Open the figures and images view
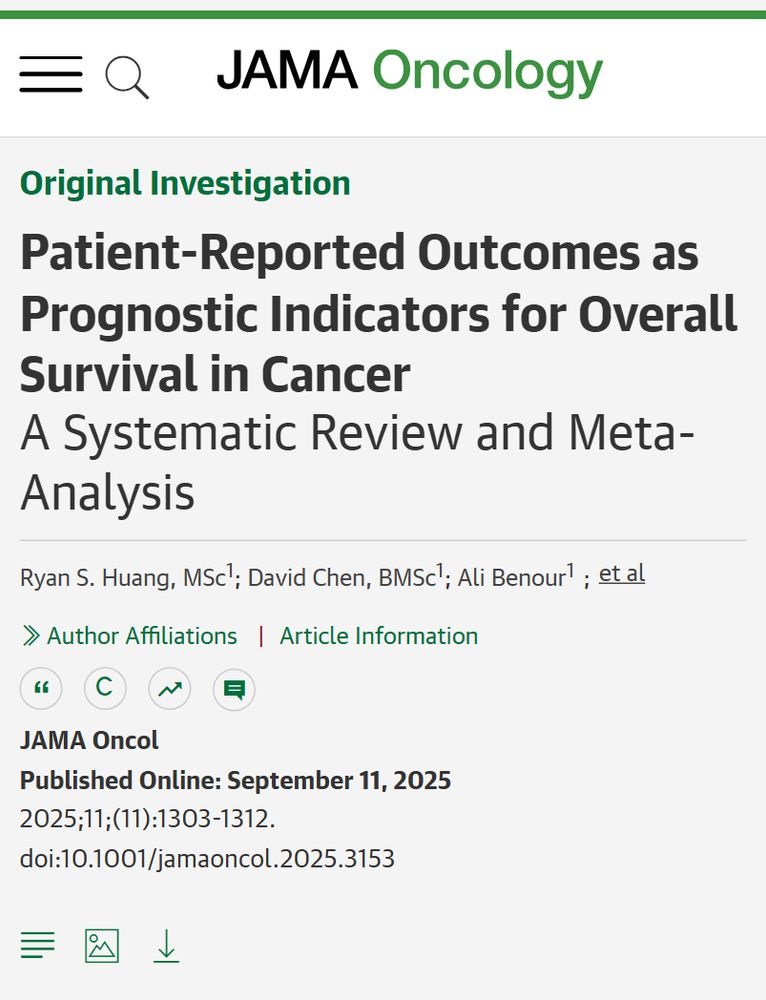The width and height of the screenshot is (766, 1000). pos(103,944)
